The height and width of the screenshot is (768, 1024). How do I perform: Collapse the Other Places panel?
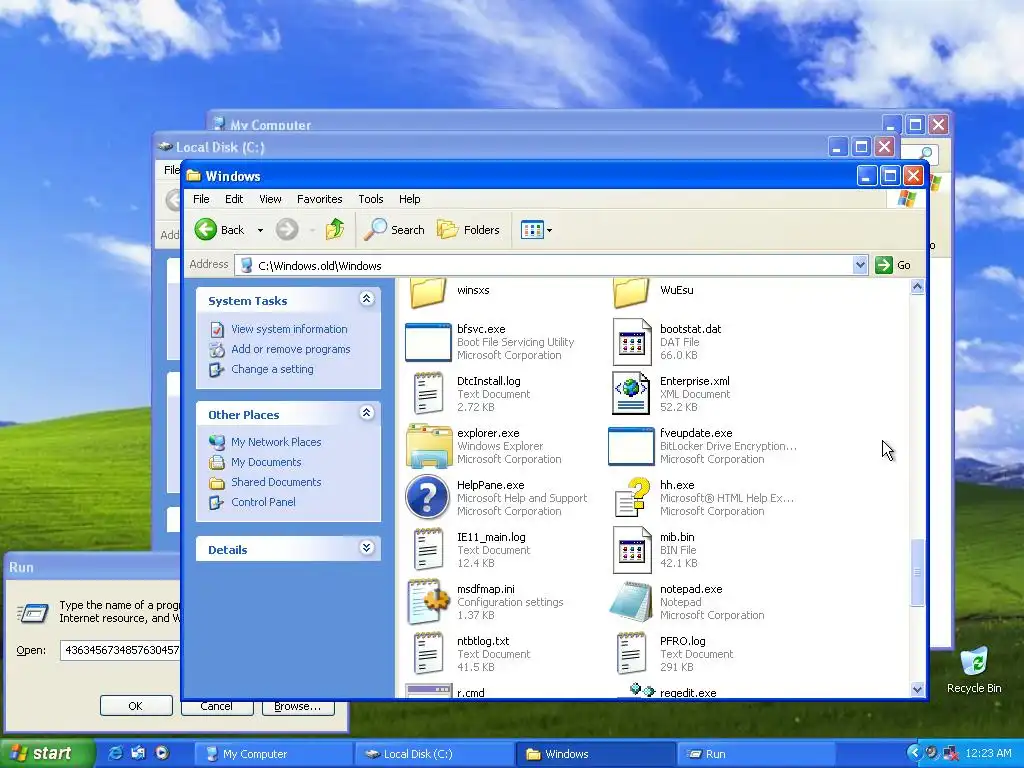(x=366, y=413)
